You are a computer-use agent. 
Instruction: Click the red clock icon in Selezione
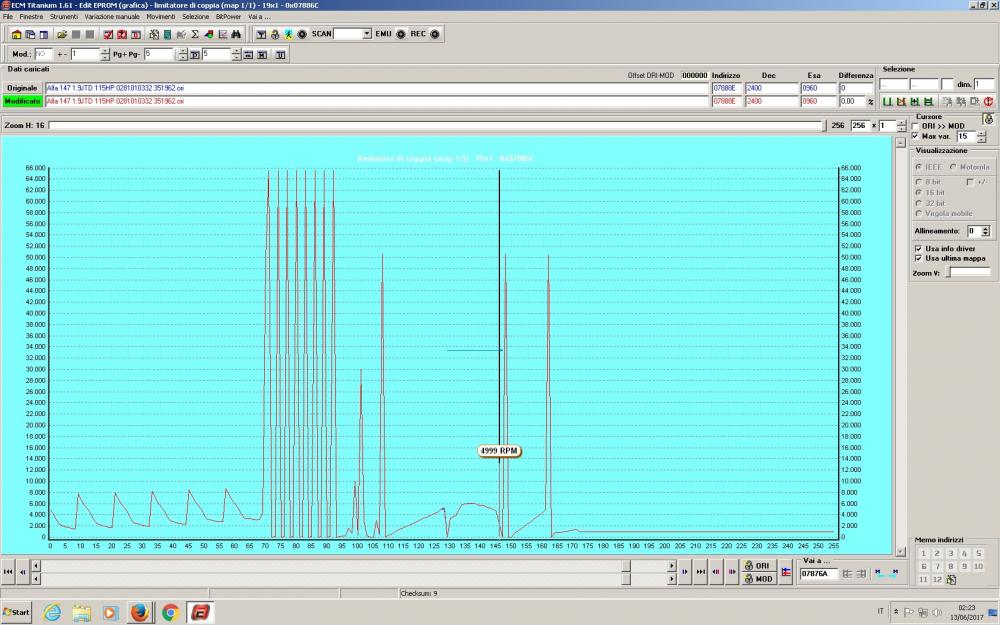988,101
